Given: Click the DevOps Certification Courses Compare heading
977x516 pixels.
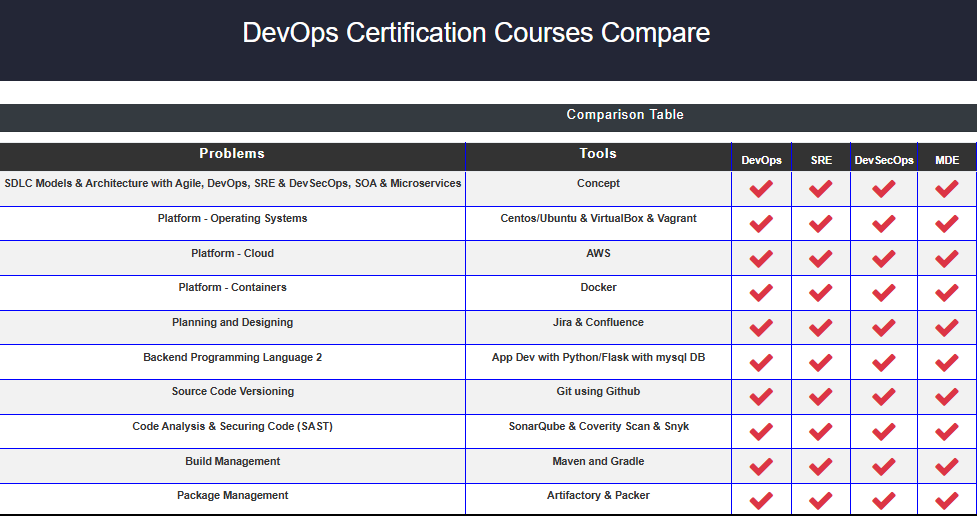Looking at the screenshot, I should [x=476, y=33].
